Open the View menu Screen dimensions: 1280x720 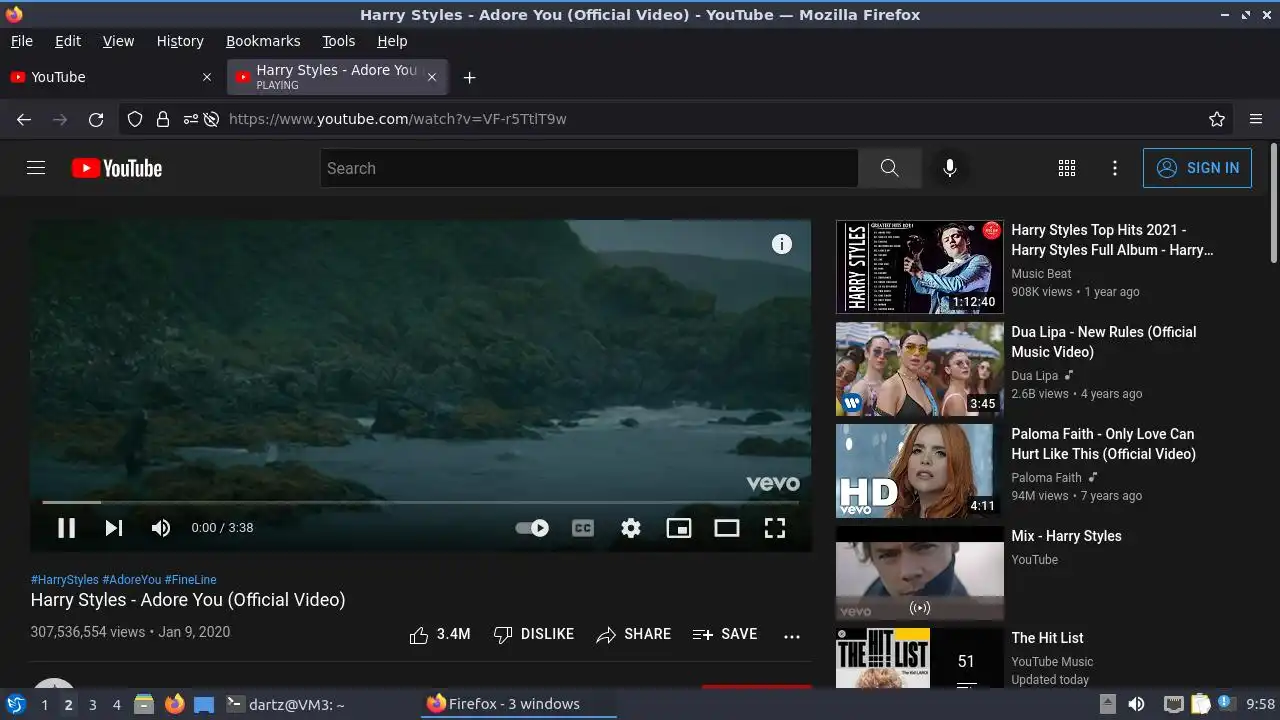tap(118, 41)
